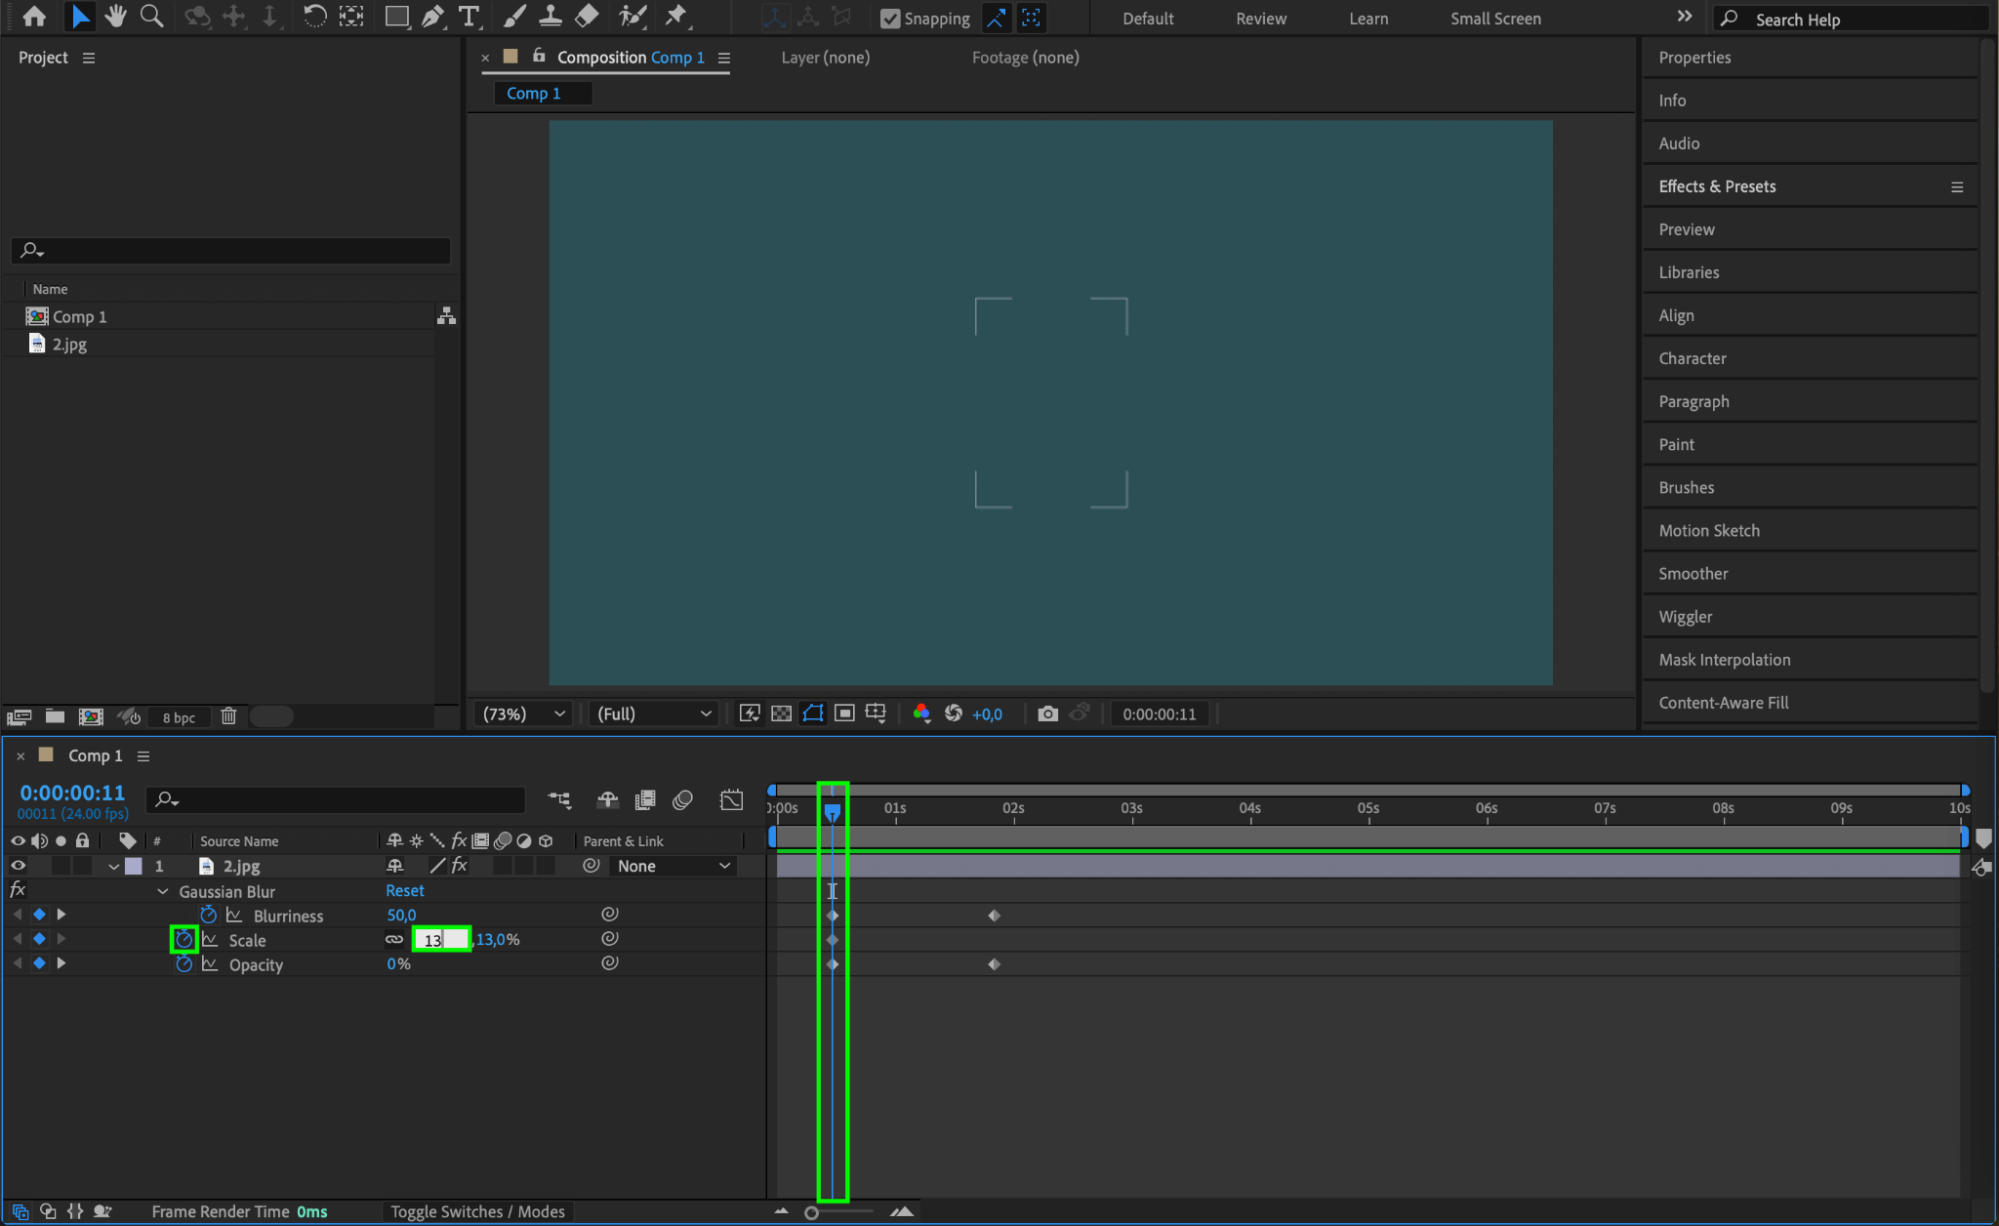Select the Zoom tool in toolbar

click(152, 16)
